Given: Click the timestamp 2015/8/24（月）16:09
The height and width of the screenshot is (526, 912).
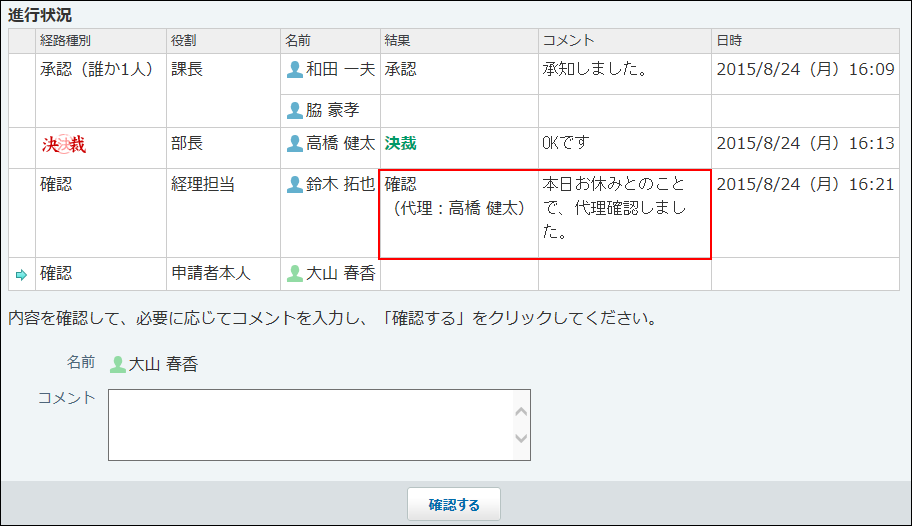Looking at the screenshot, I should click(x=806, y=69).
